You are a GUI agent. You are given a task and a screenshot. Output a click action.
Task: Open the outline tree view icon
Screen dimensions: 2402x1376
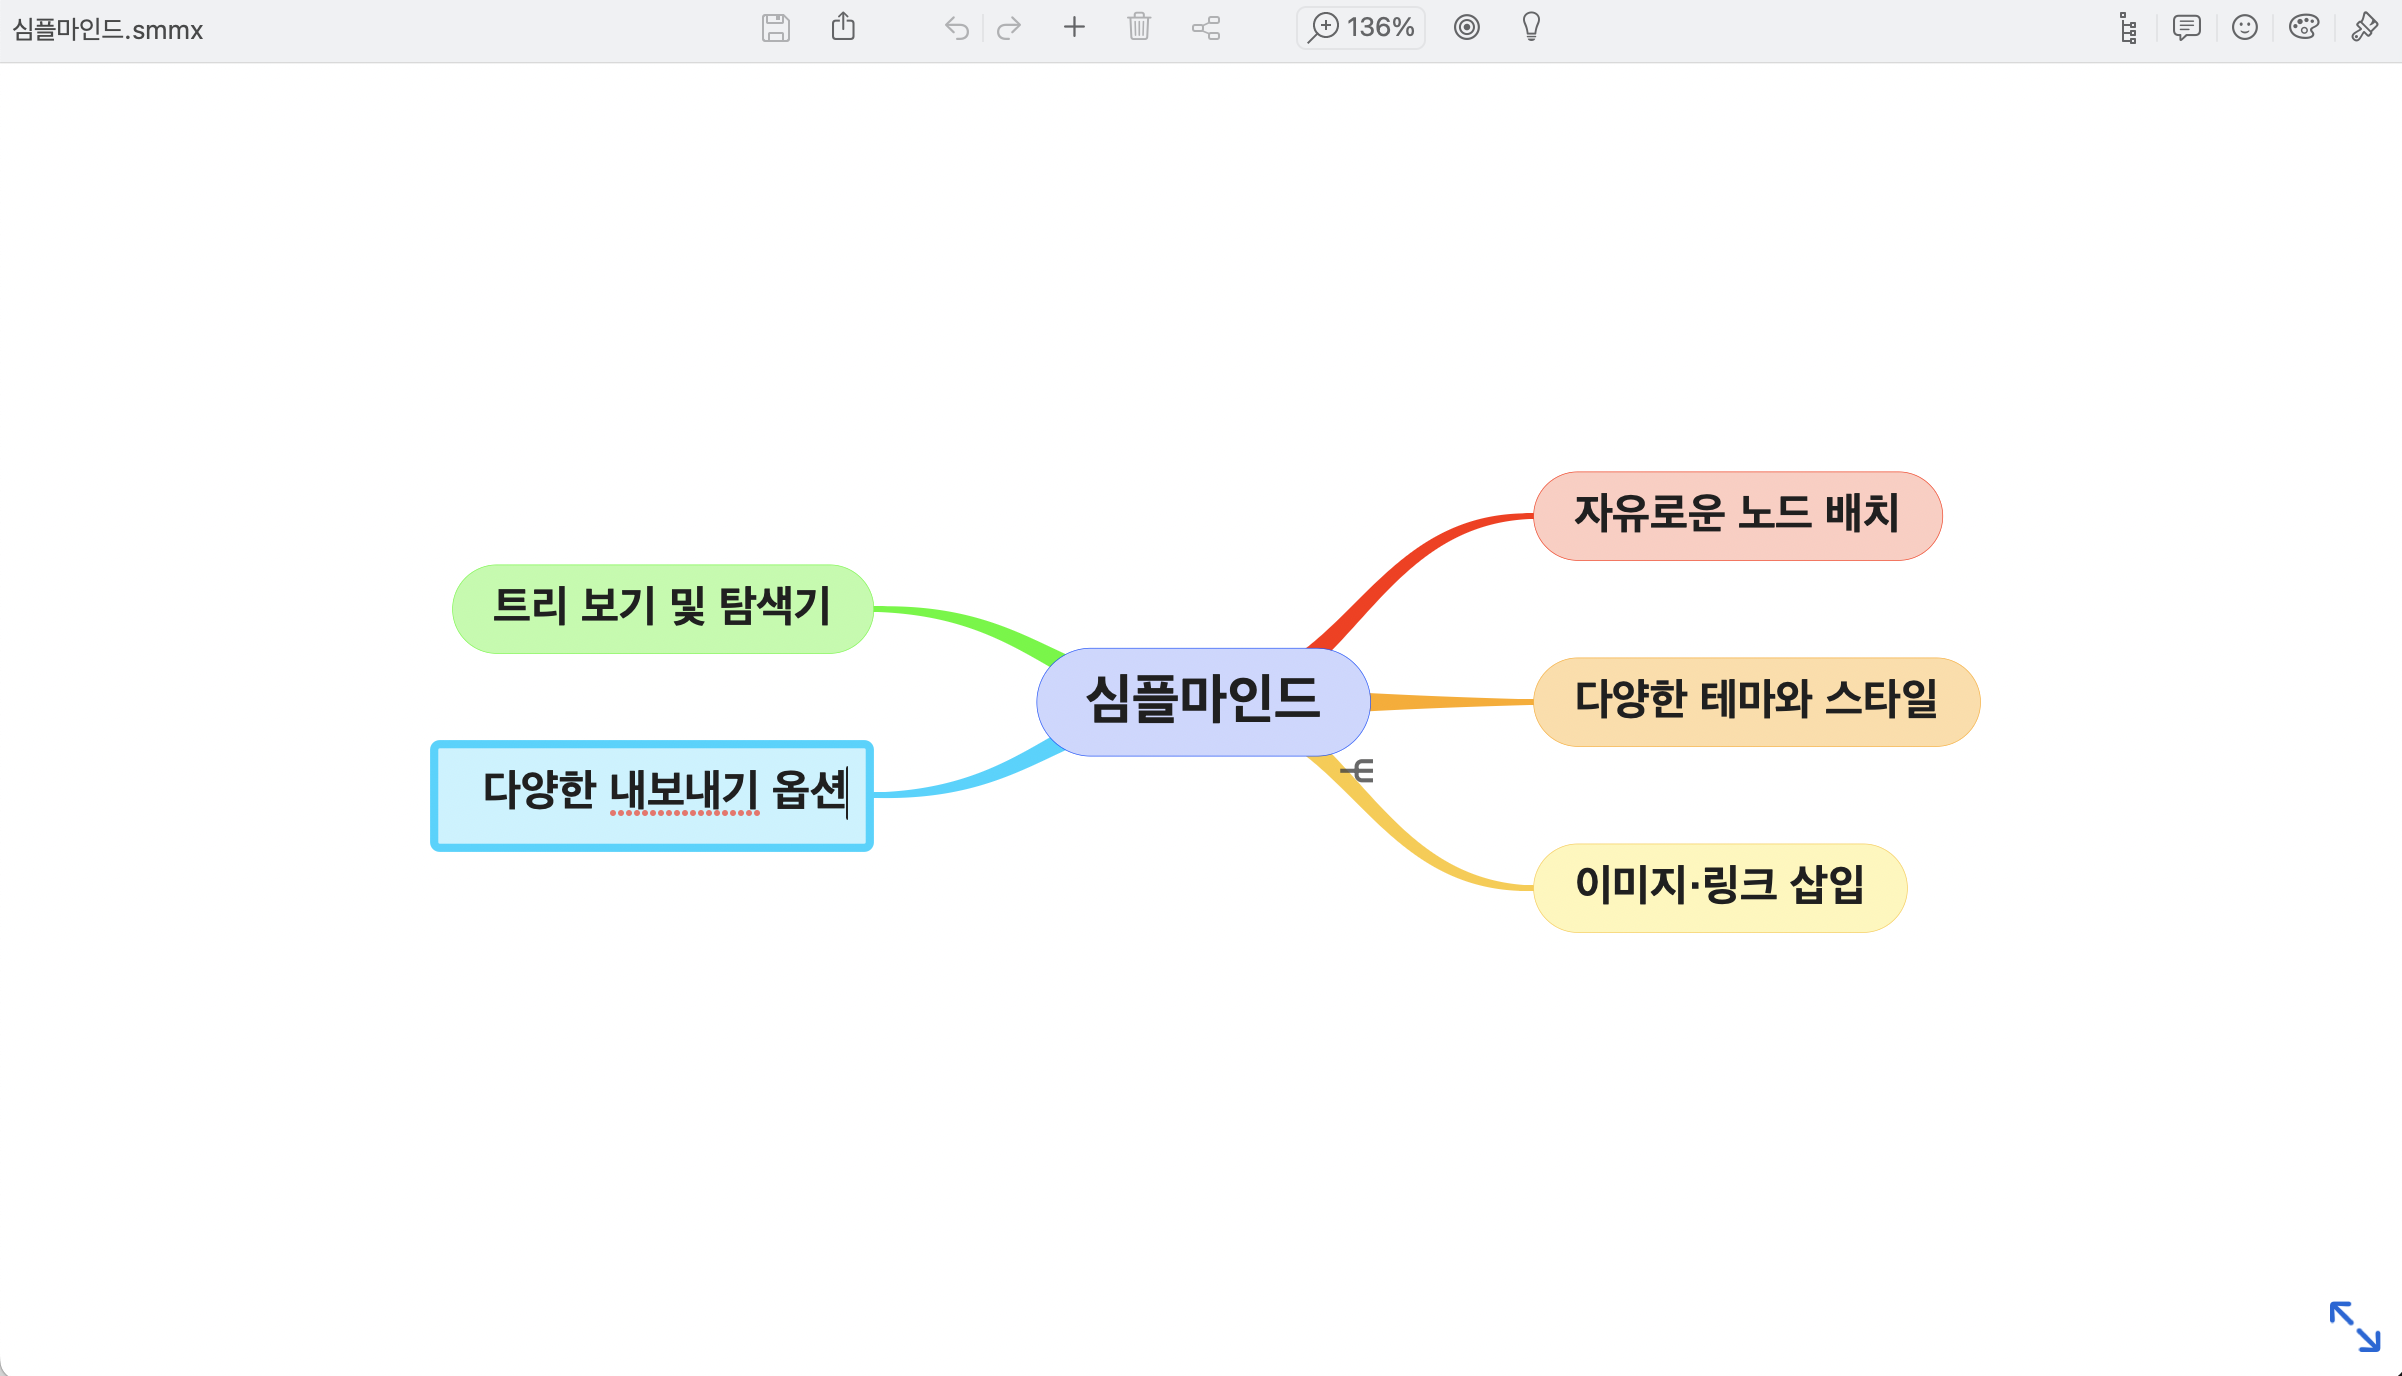[x=2128, y=28]
